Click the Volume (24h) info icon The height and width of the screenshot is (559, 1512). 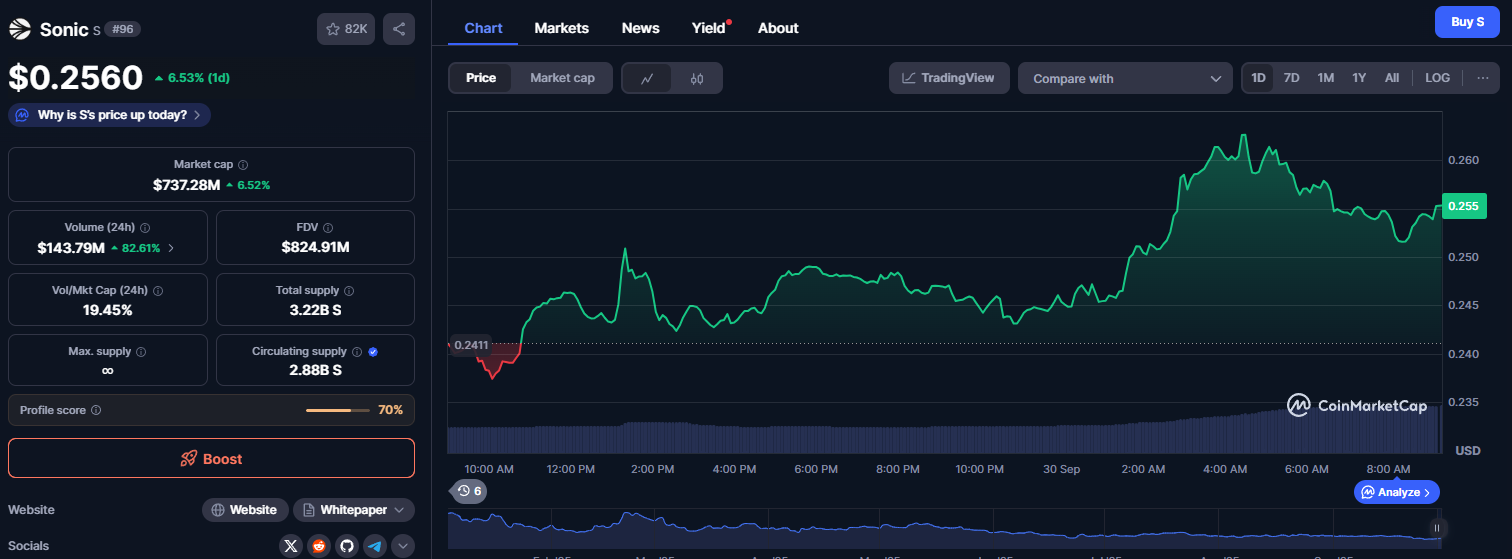pyautogui.click(x=145, y=228)
